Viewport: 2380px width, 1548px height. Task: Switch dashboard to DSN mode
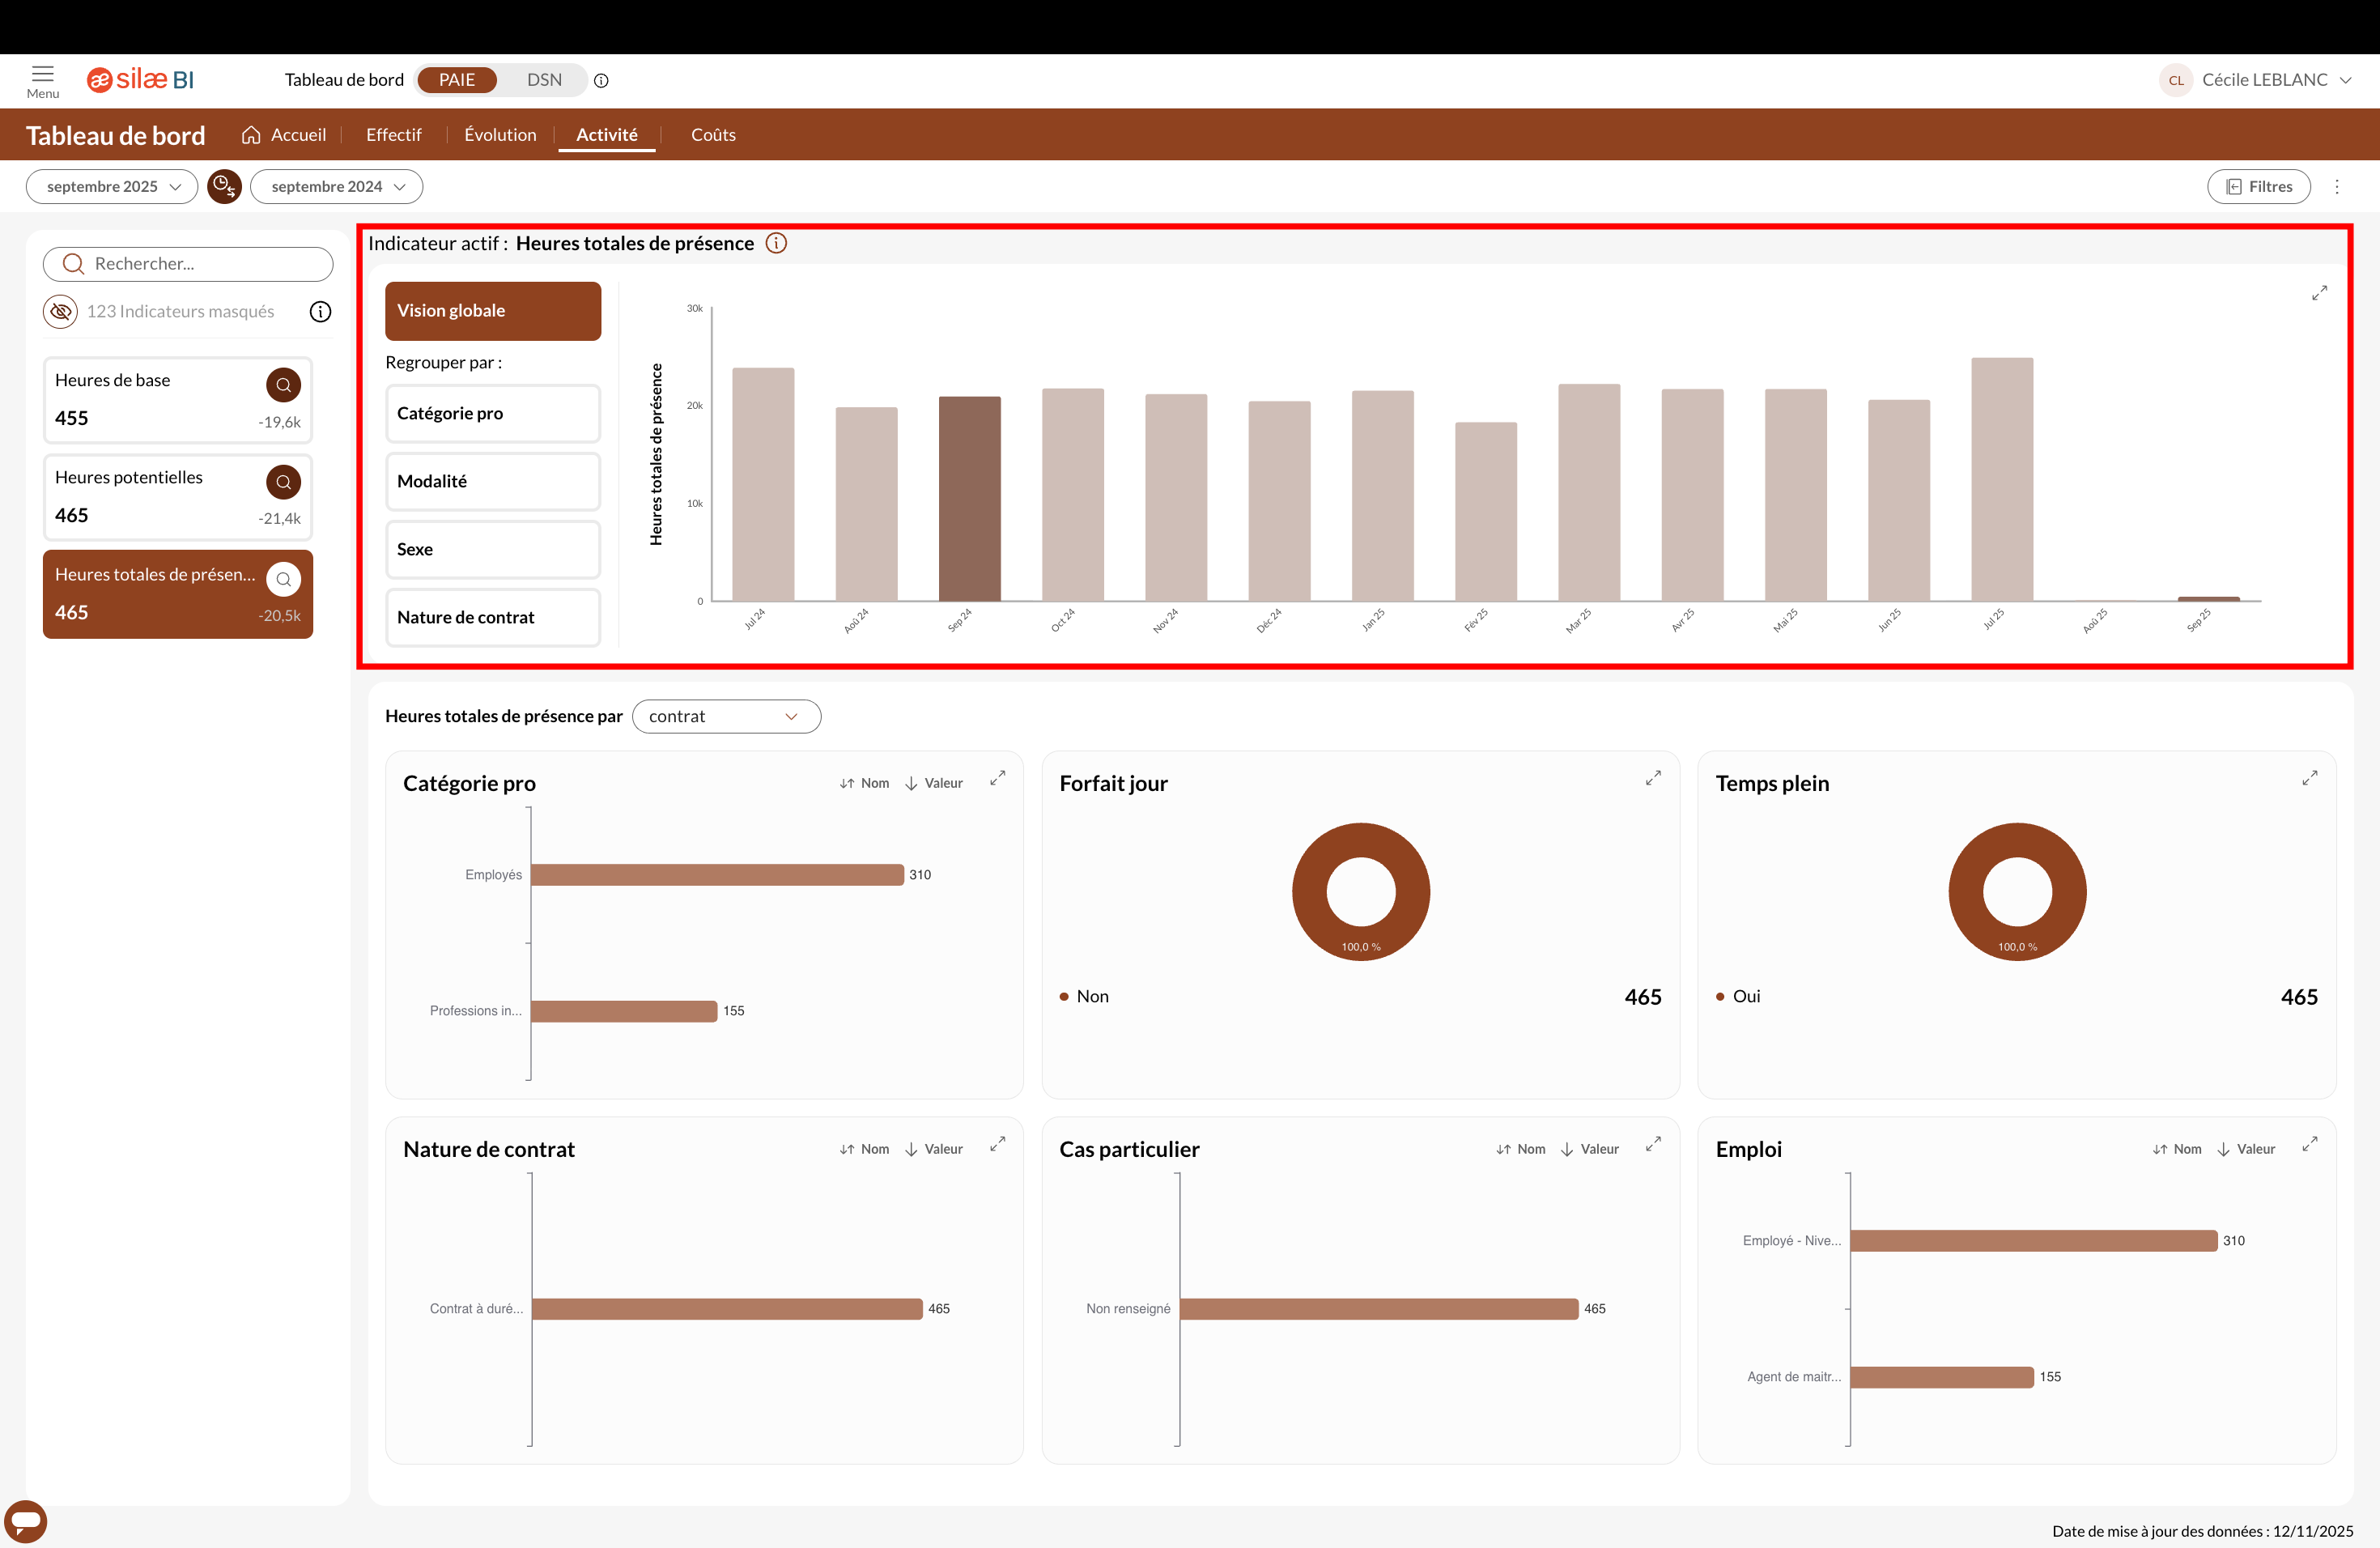coord(544,80)
